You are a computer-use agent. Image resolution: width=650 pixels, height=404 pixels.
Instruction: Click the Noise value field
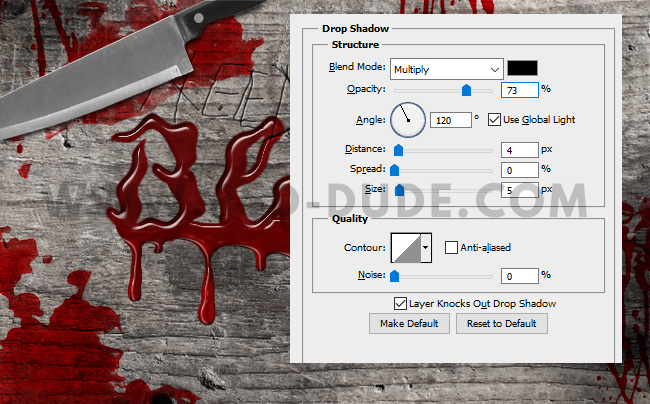click(x=520, y=276)
